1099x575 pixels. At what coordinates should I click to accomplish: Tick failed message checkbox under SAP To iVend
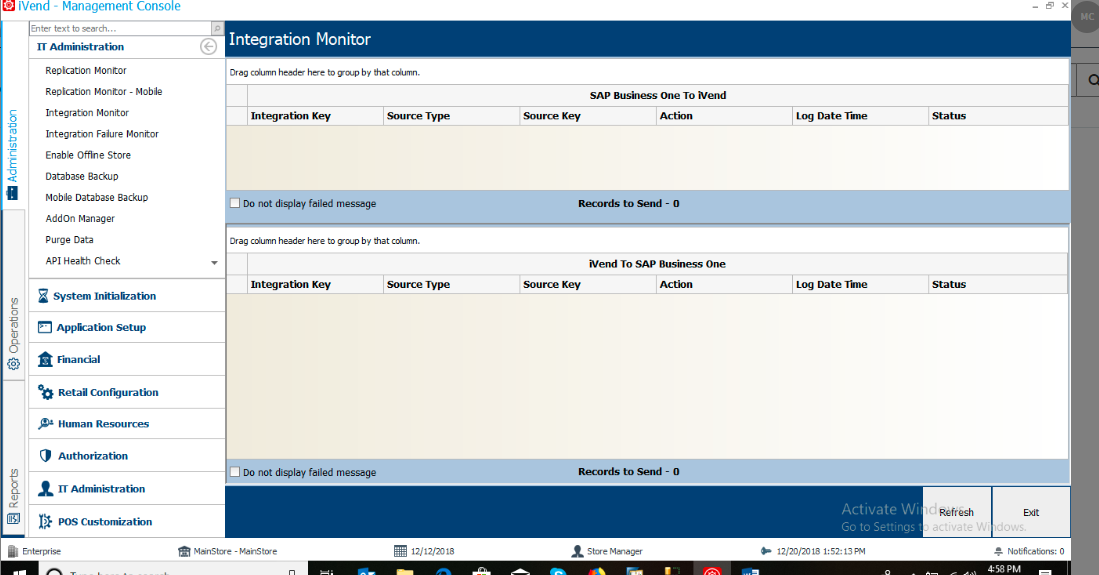[x=235, y=203]
